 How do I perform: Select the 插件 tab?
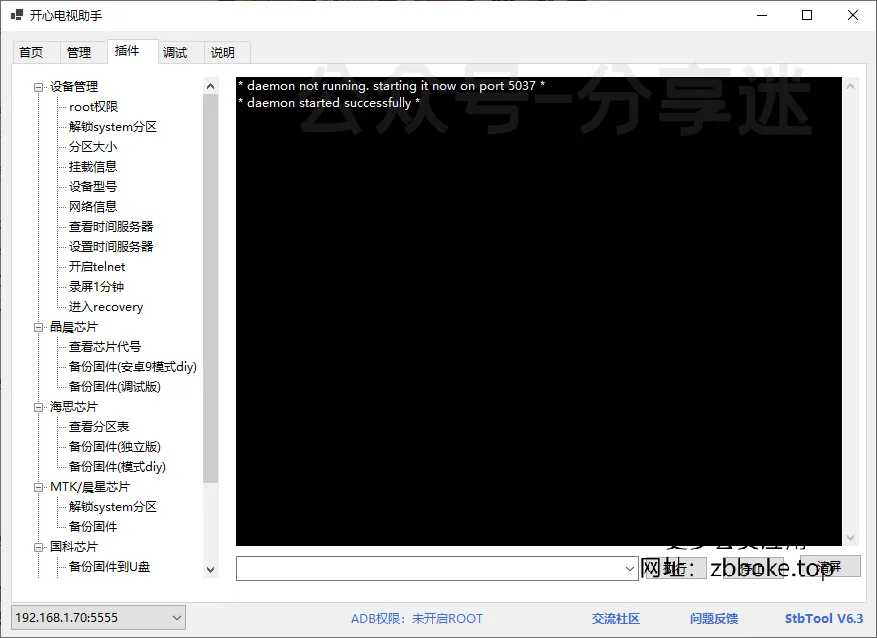point(127,51)
